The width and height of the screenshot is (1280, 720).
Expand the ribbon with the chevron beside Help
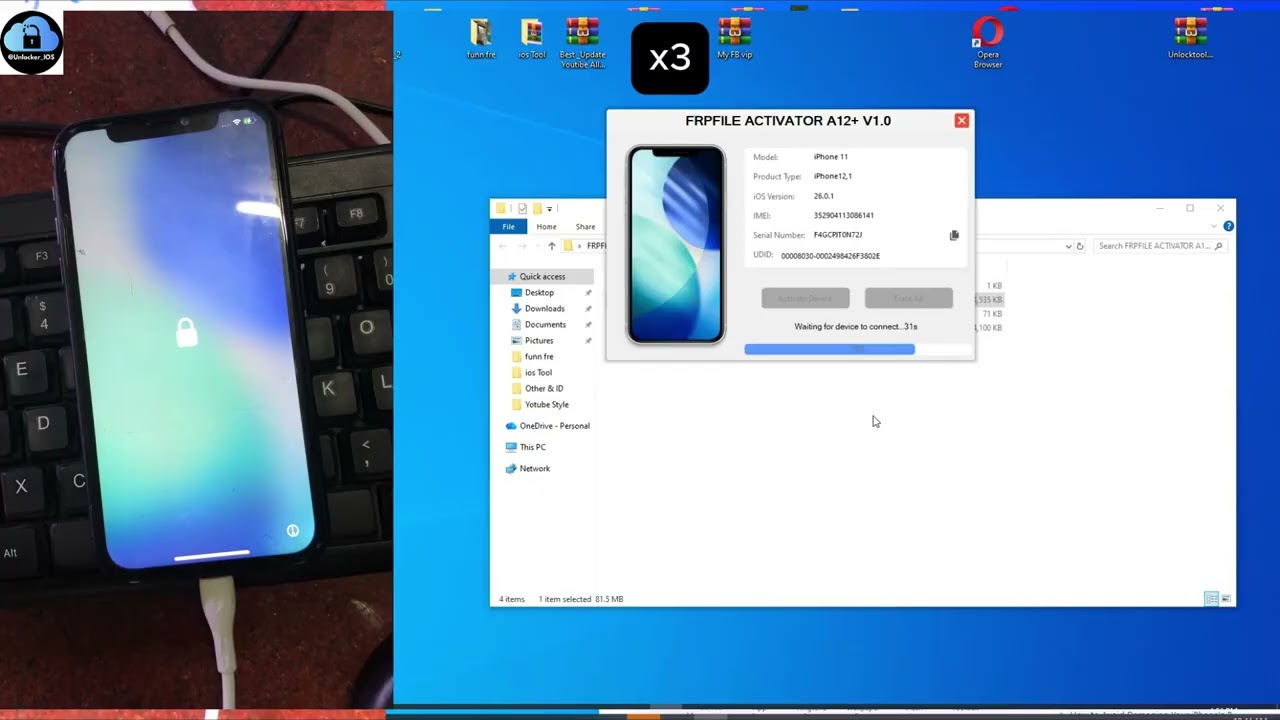tap(1214, 227)
